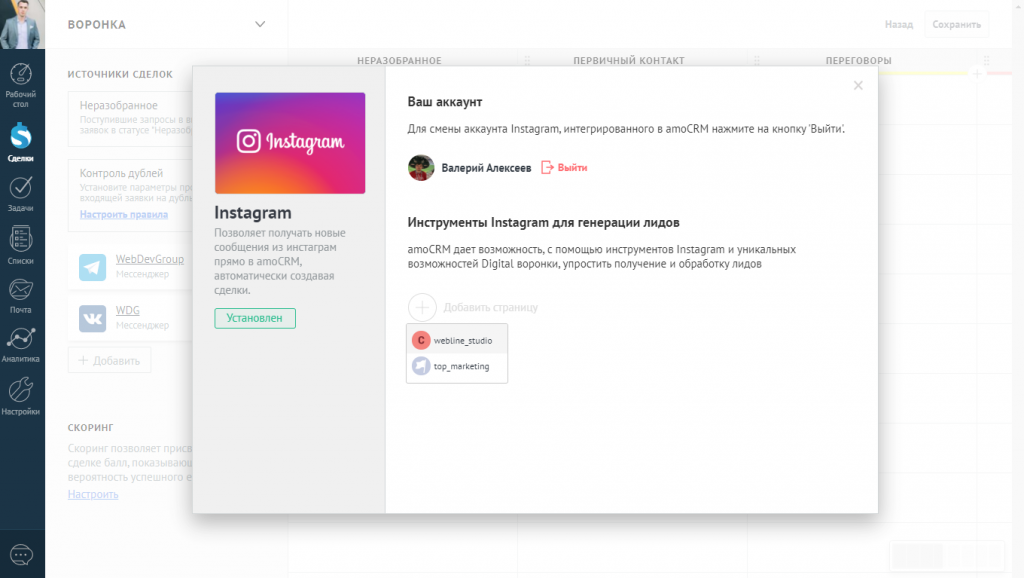The height and width of the screenshot is (578, 1024).
Task: Open the WebDevGroup source link
Action: pyautogui.click(x=150, y=259)
